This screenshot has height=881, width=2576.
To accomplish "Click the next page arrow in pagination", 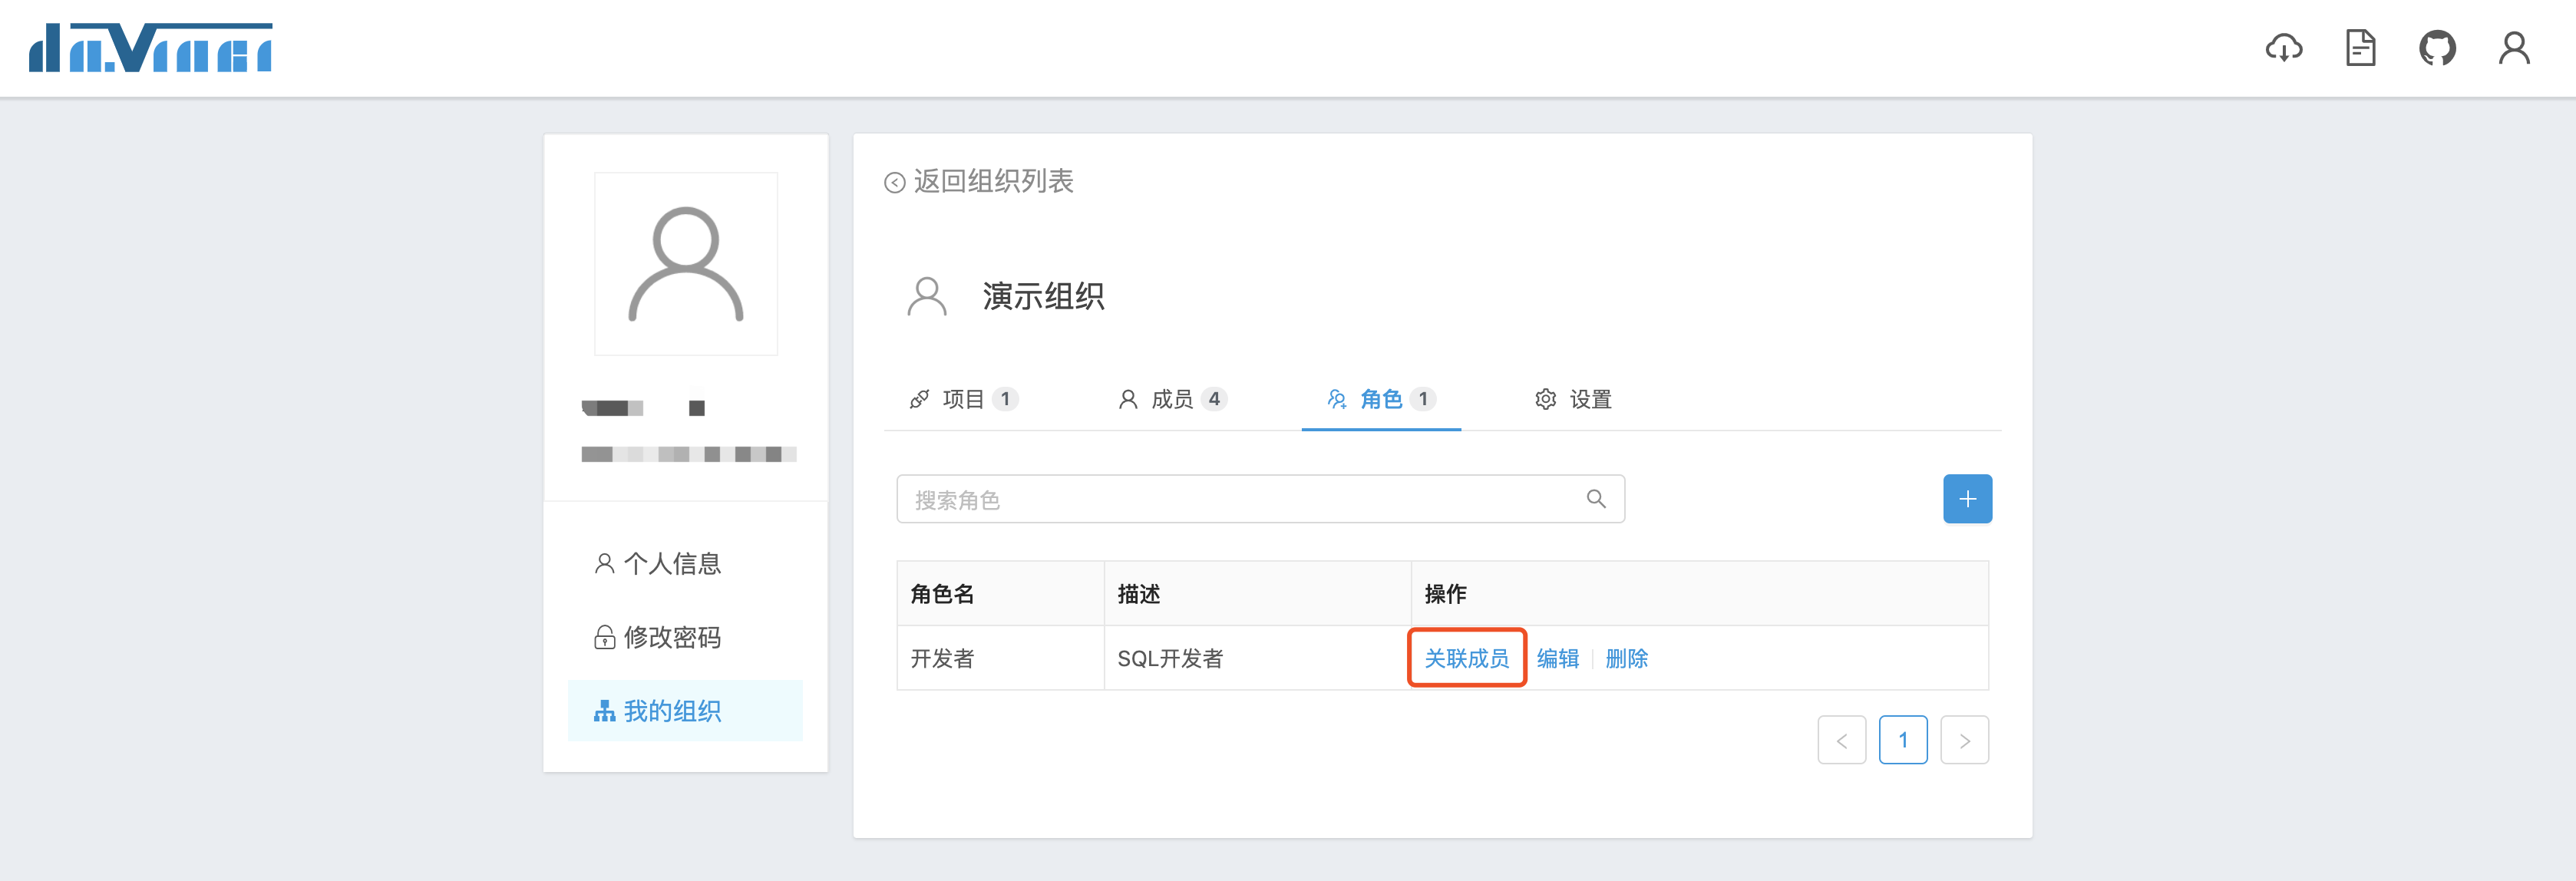I will (x=1964, y=741).
